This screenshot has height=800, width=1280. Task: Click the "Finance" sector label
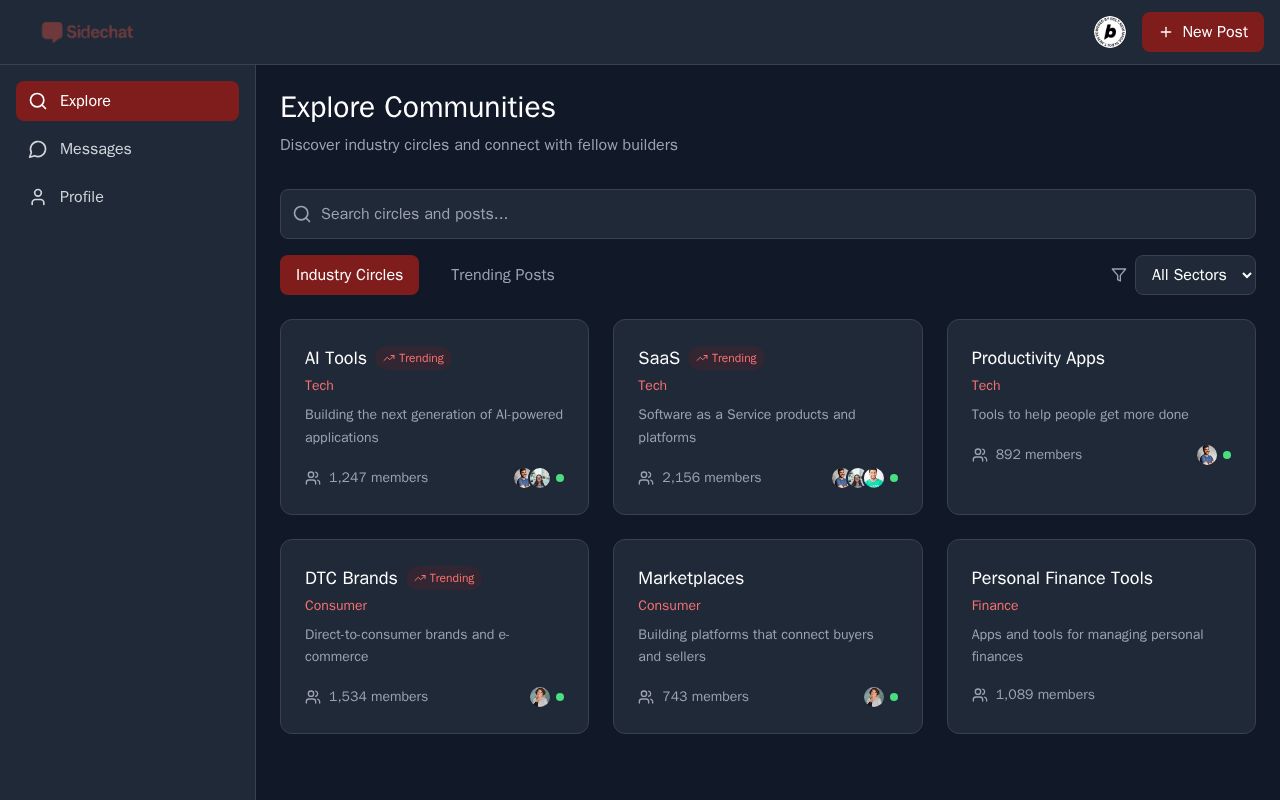tap(995, 606)
